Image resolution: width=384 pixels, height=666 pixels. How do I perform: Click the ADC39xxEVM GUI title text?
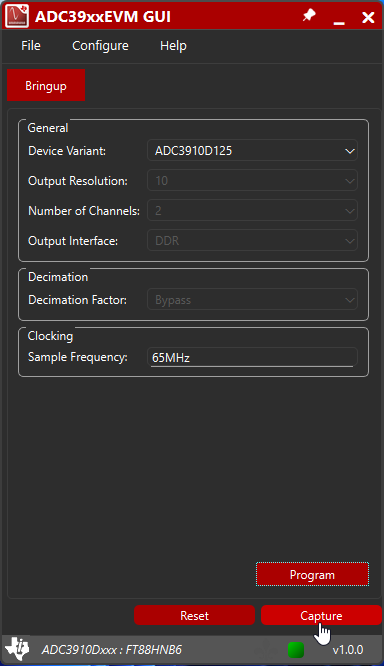coord(103,17)
